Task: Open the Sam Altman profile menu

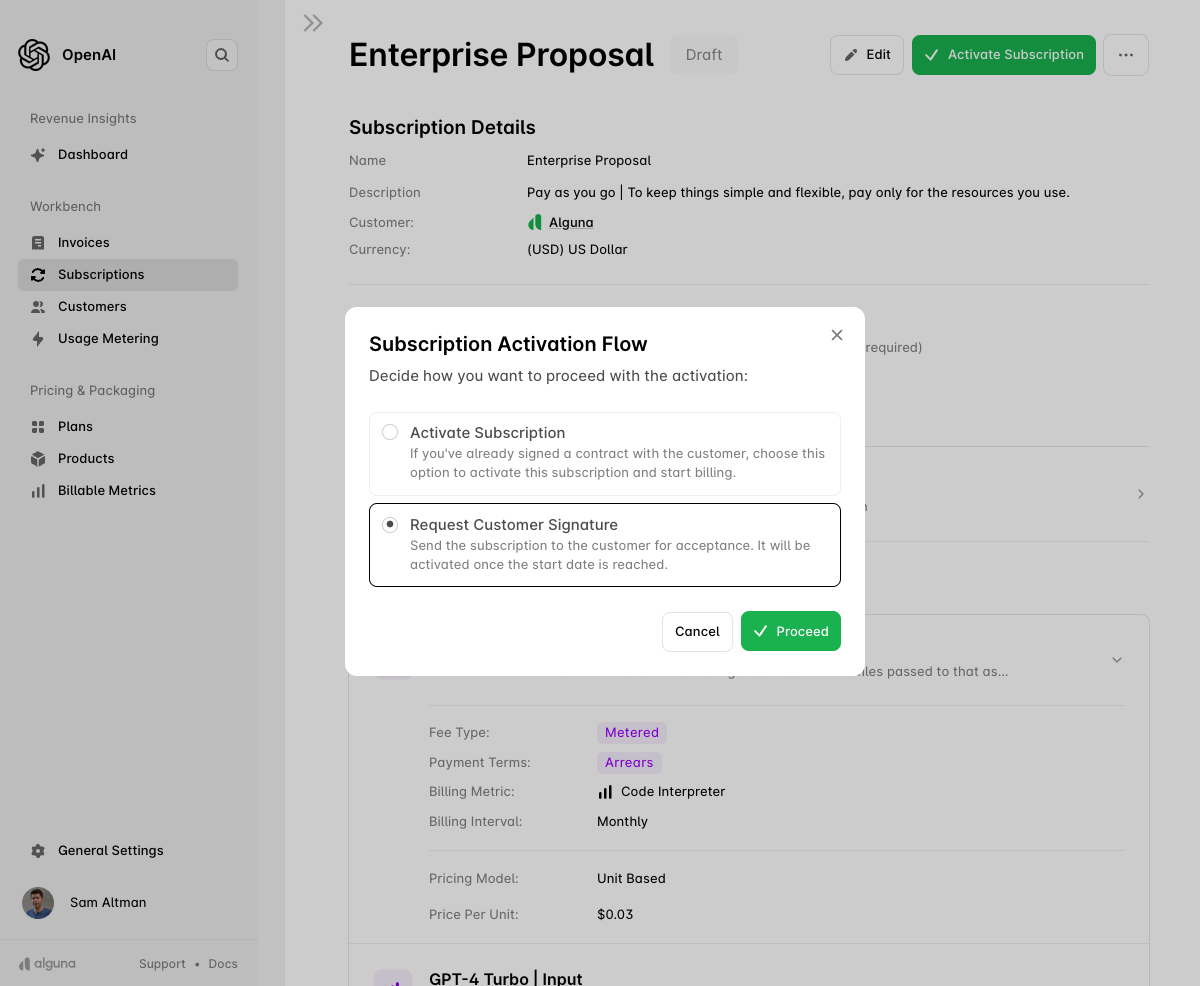Action: point(37,902)
